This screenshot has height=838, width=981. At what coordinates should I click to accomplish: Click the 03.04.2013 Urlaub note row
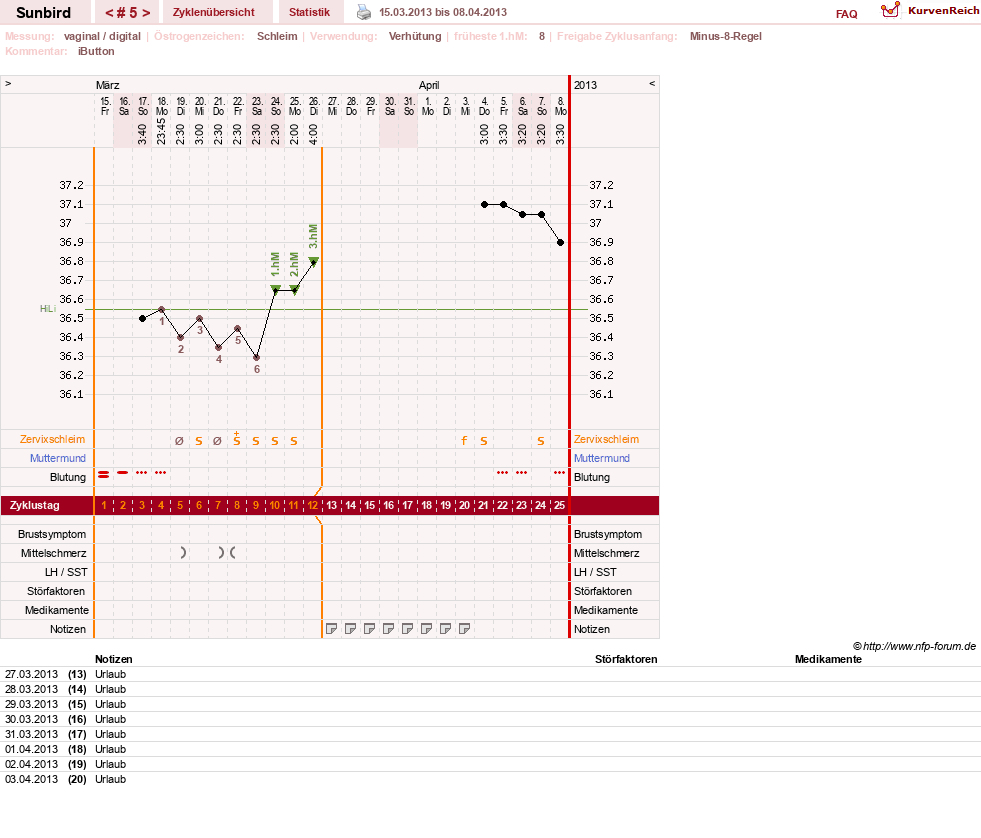(490, 779)
